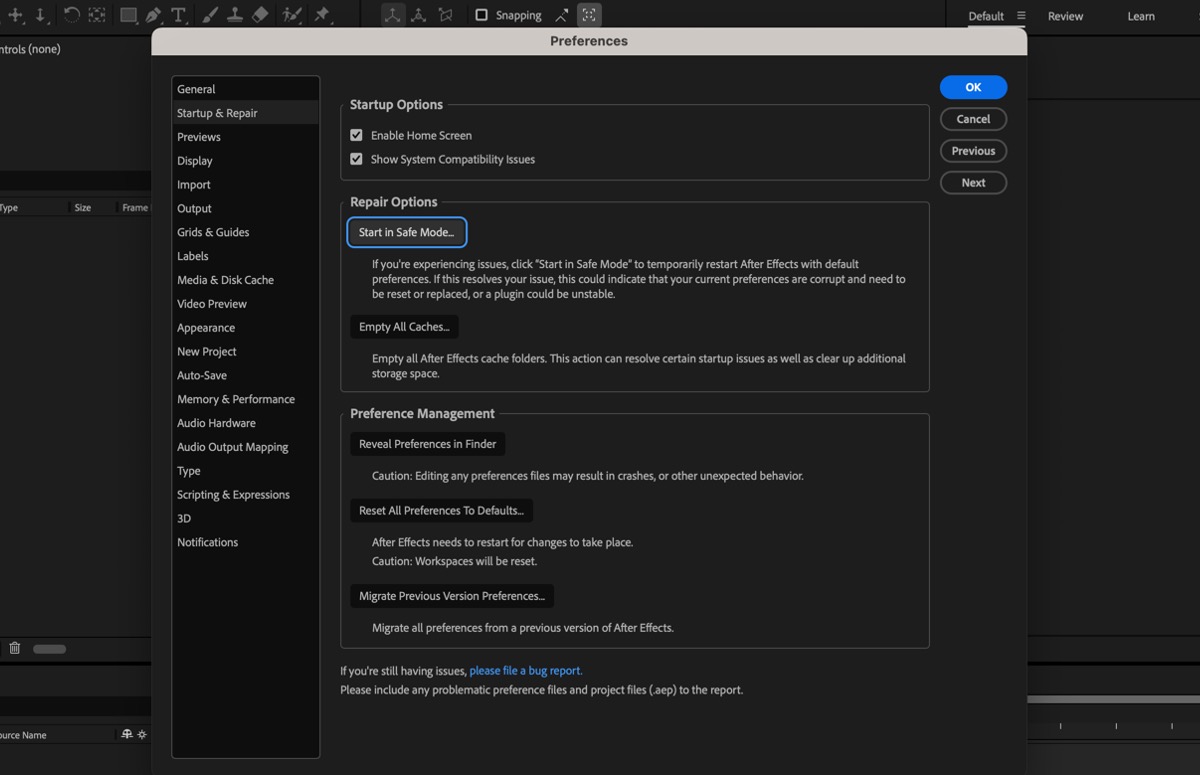The height and width of the screenshot is (775, 1200).
Task: Activate the Clone Stamp tool
Action: point(235,15)
